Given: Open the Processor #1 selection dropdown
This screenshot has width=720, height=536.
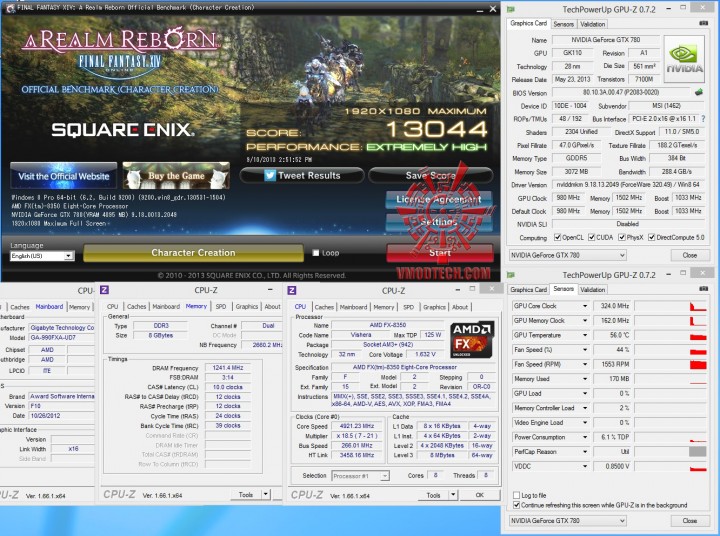Looking at the screenshot, I should (360, 476).
